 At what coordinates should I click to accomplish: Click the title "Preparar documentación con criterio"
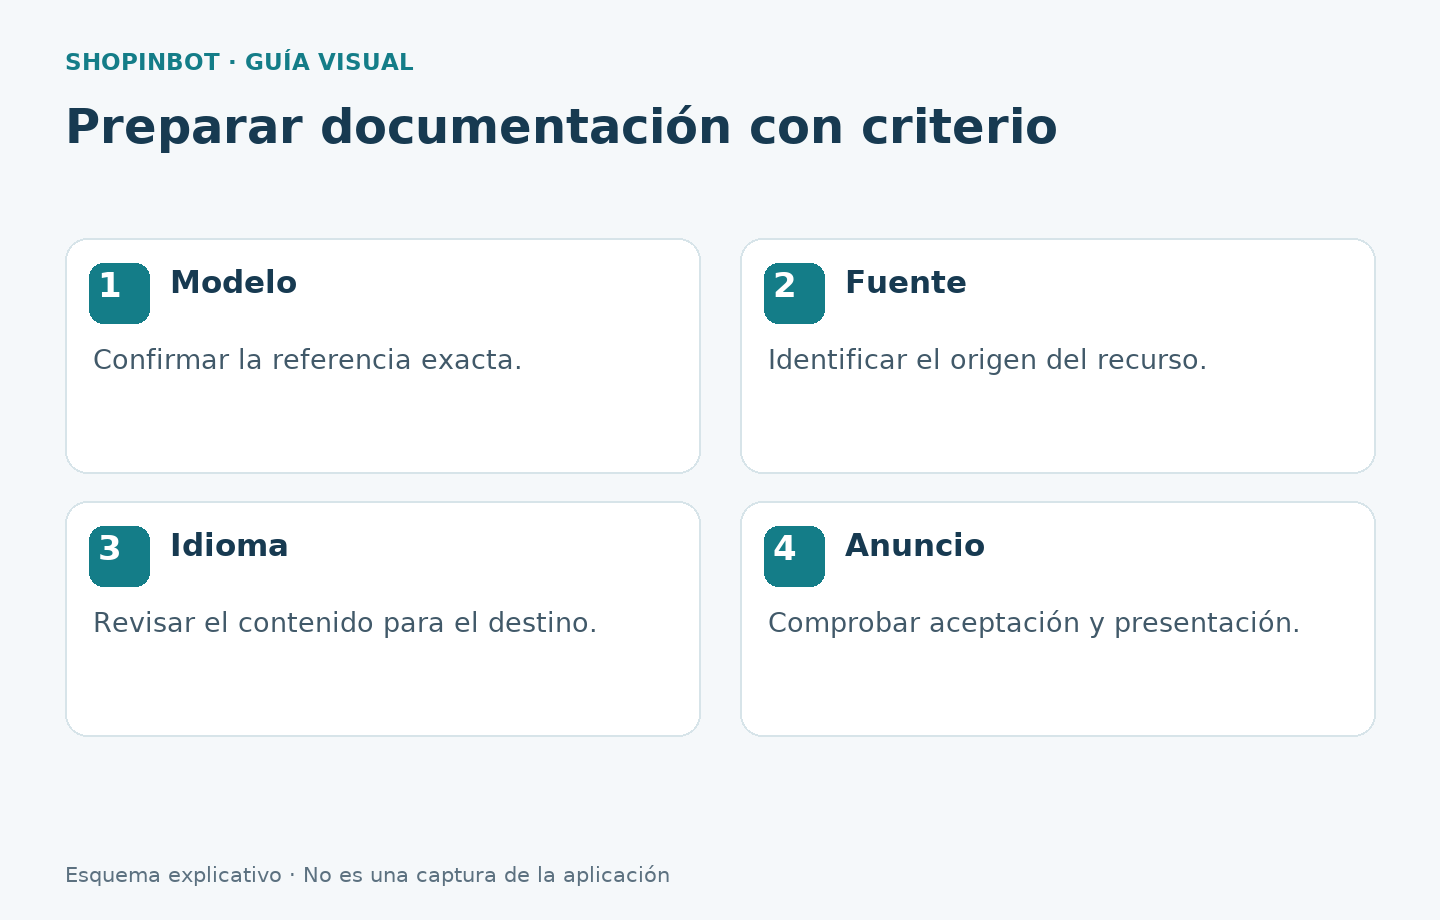[x=561, y=128]
